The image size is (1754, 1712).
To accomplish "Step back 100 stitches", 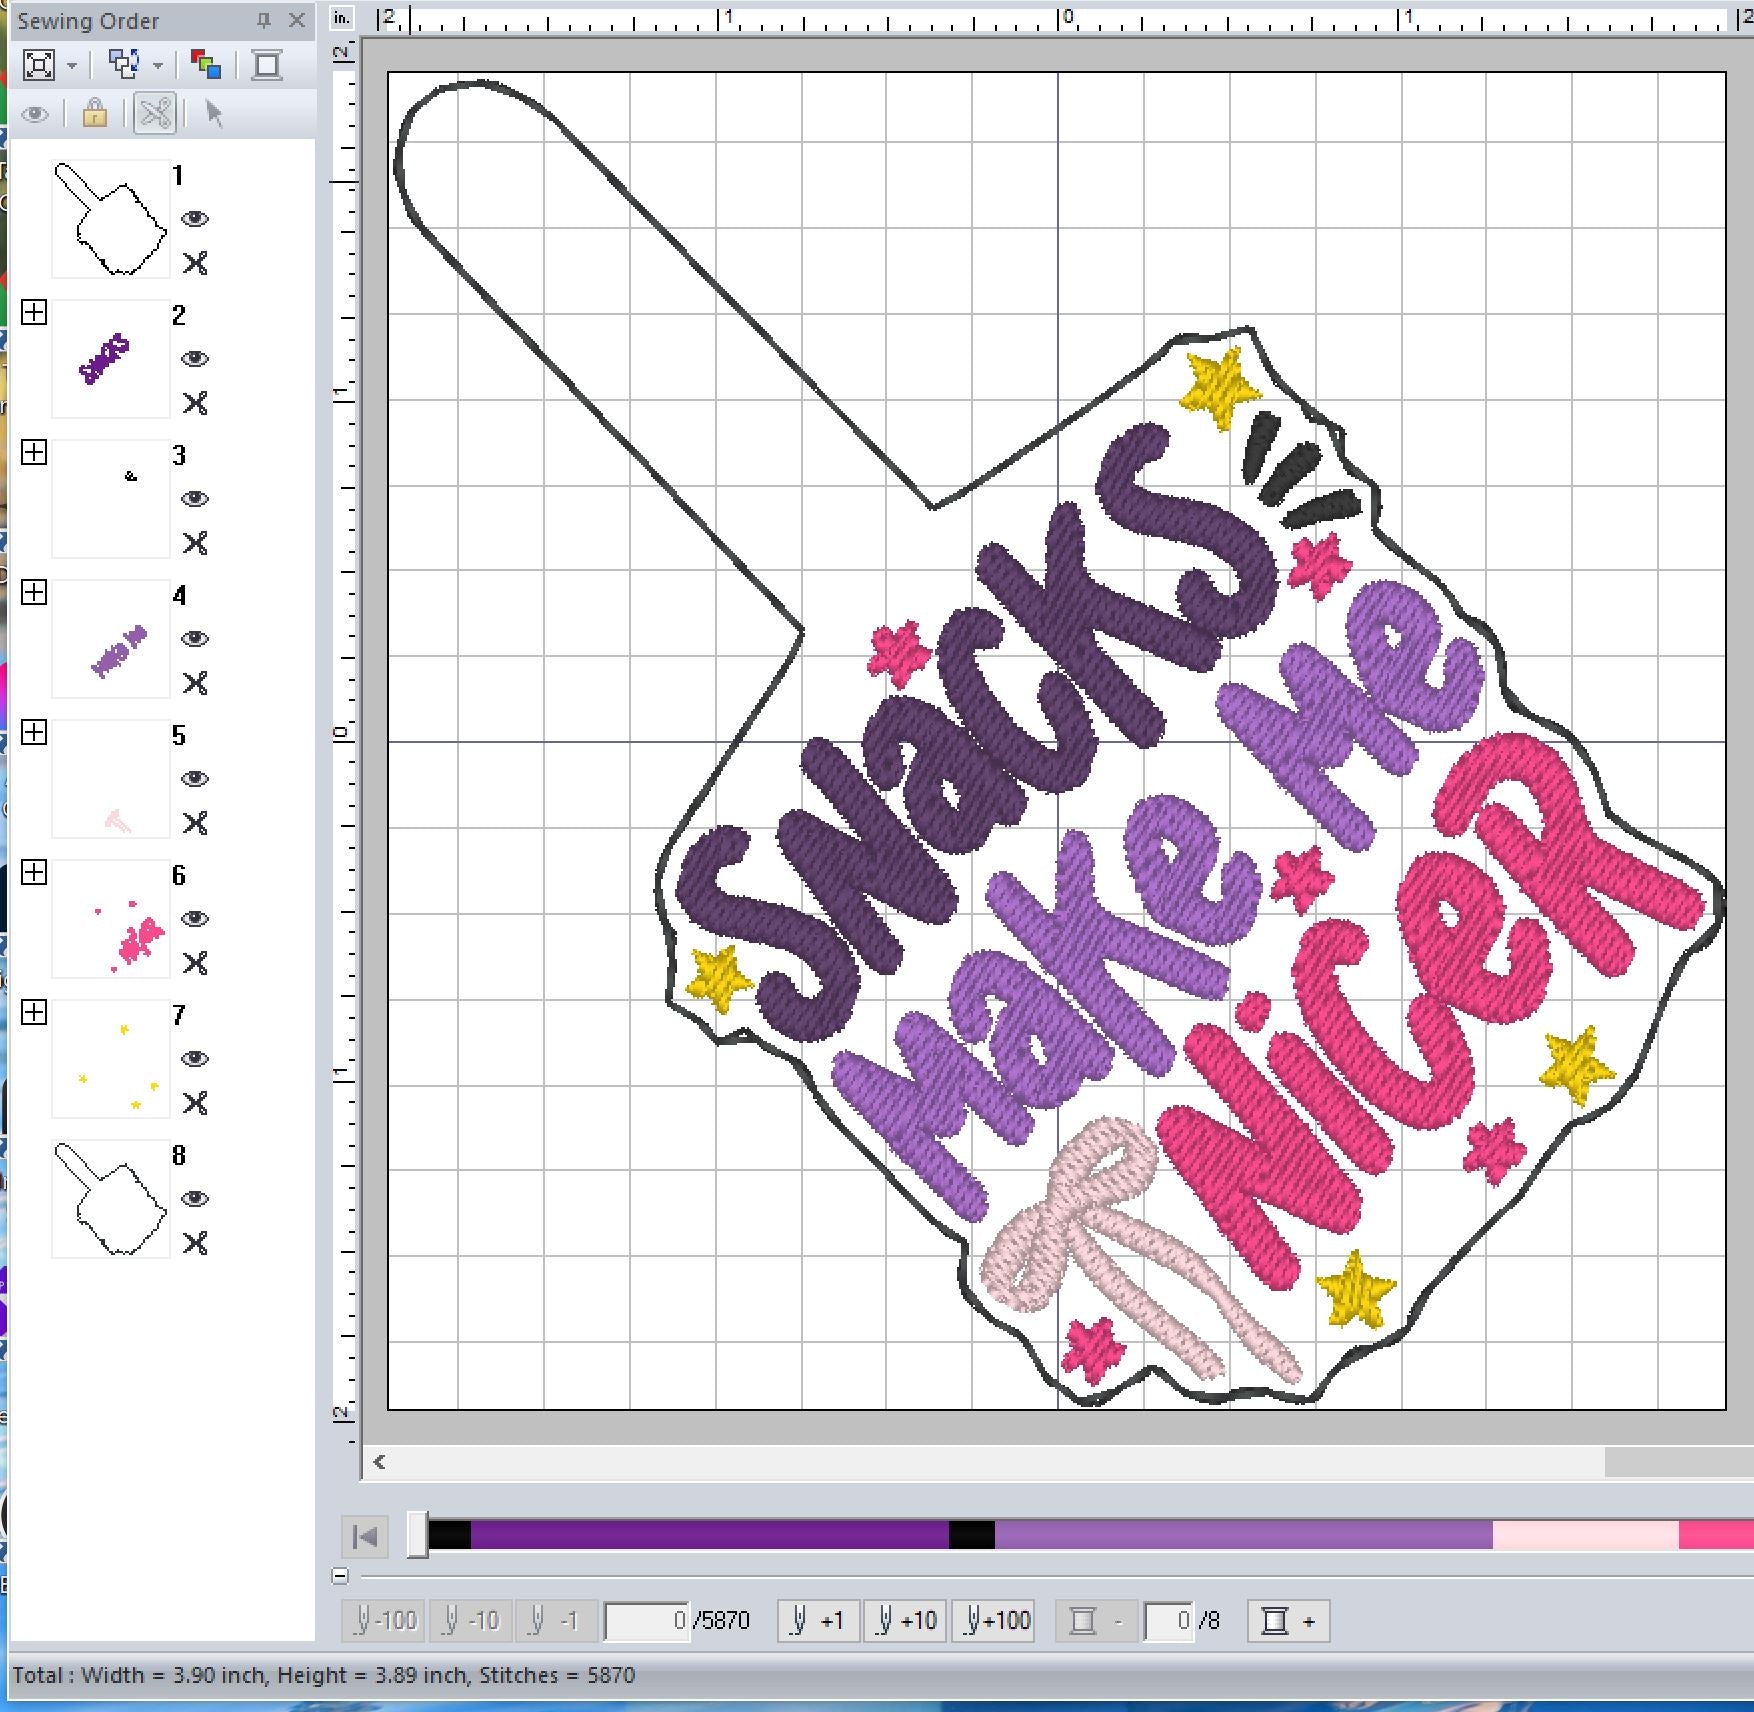I will pyautogui.click(x=384, y=1620).
